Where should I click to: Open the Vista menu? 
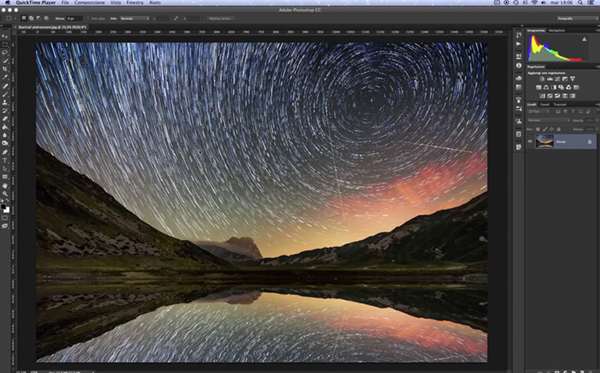(x=116, y=2)
